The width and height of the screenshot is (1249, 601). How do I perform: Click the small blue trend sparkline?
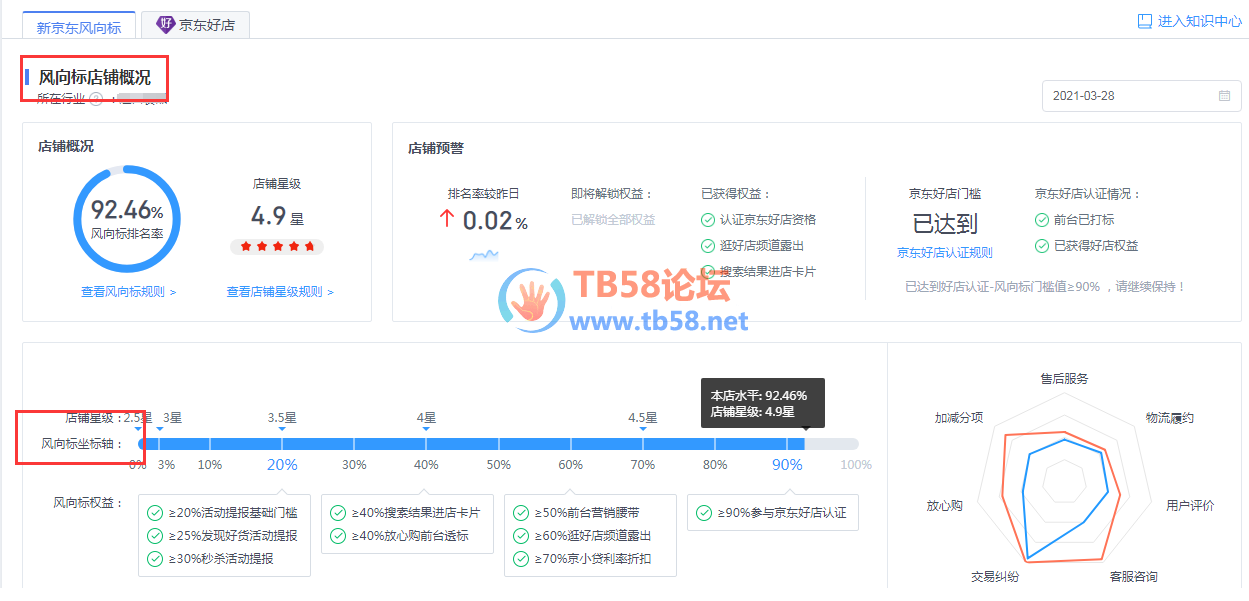(484, 256)
